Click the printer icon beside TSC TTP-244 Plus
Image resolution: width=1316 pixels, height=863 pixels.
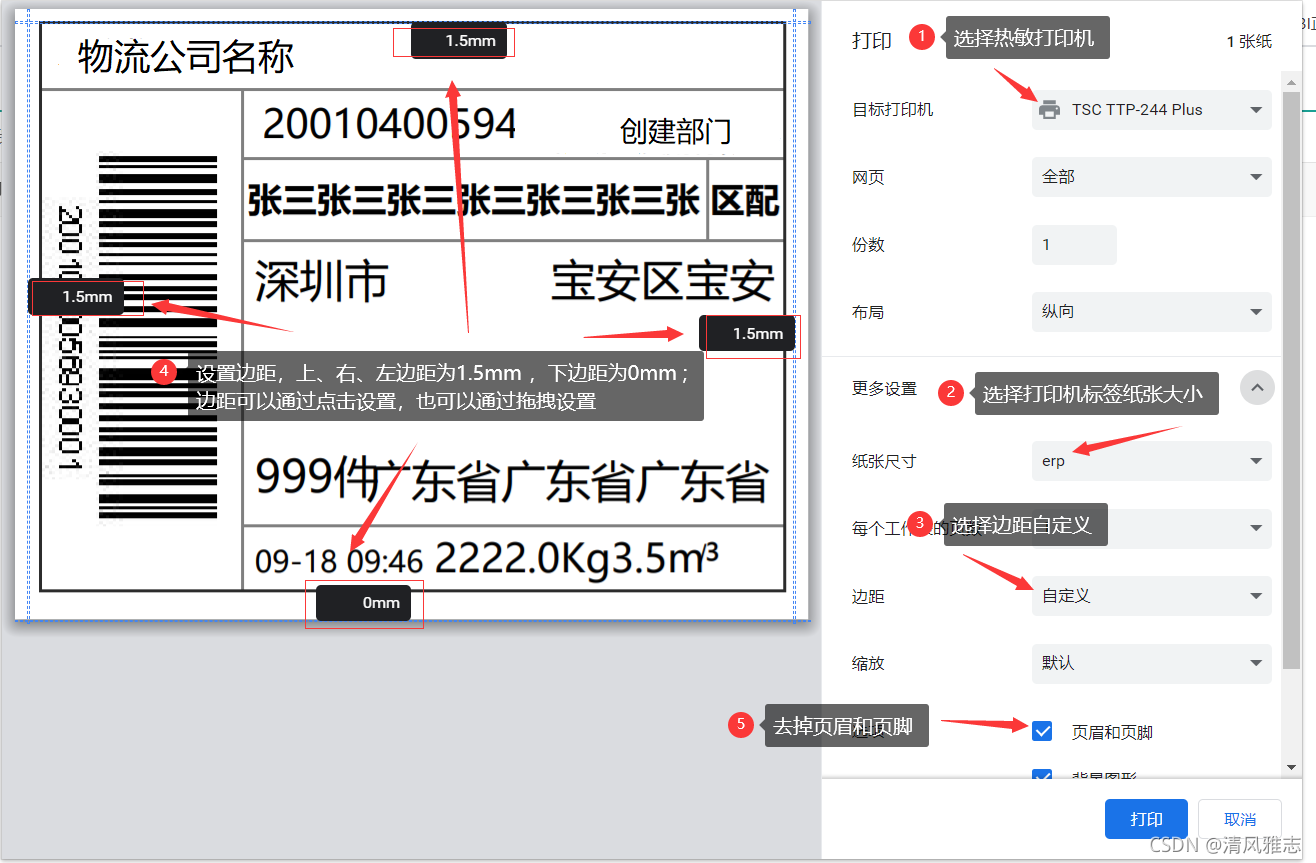point(1049,110)
